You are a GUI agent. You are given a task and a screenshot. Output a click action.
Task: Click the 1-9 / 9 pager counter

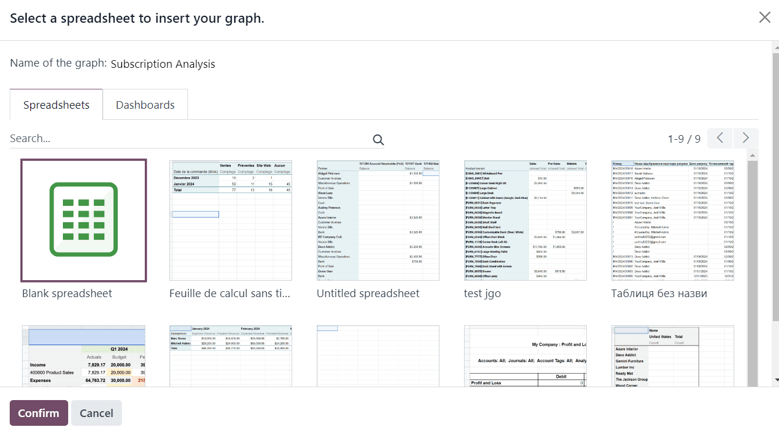coord(684,139)
